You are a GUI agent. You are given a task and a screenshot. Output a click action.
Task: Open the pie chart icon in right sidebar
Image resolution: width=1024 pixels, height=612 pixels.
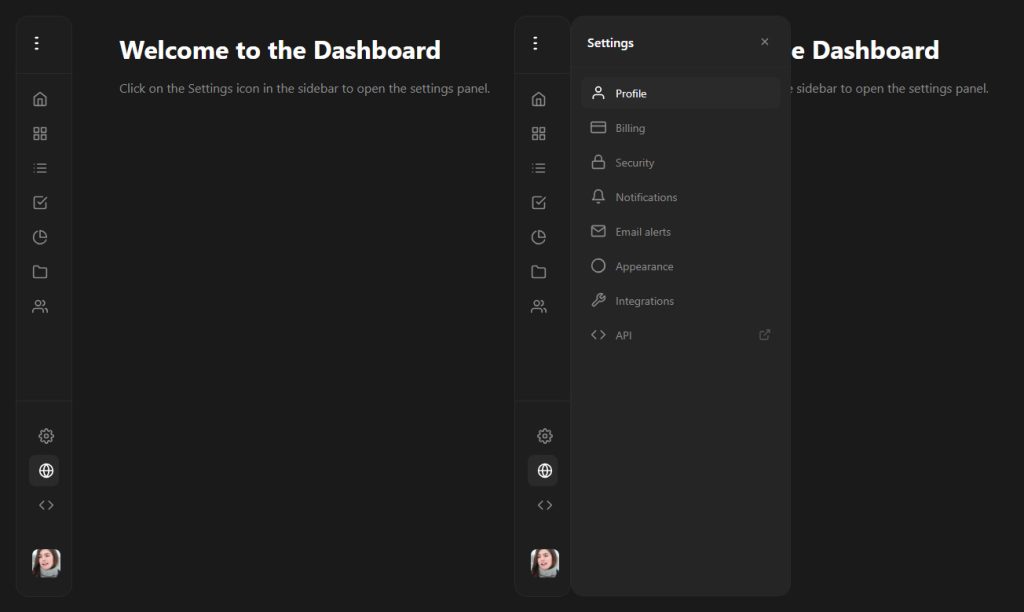pos(539,237)
